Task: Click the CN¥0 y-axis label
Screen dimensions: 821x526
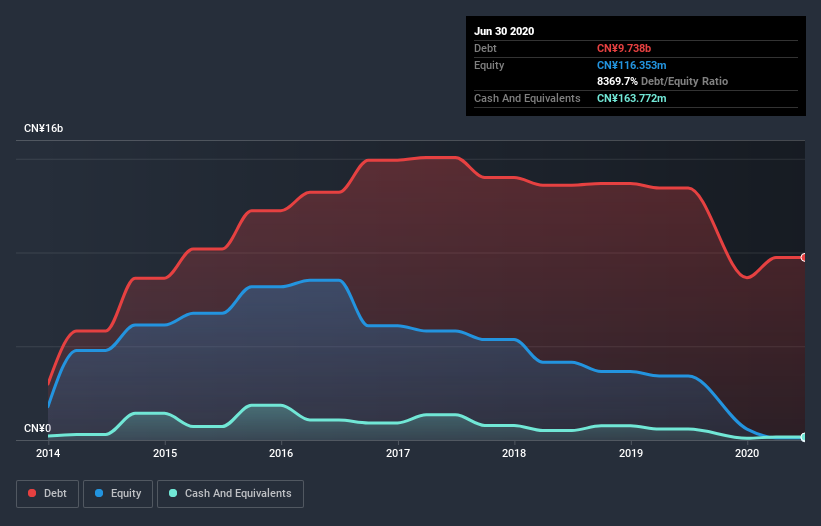Action: (x=38, y=428)
